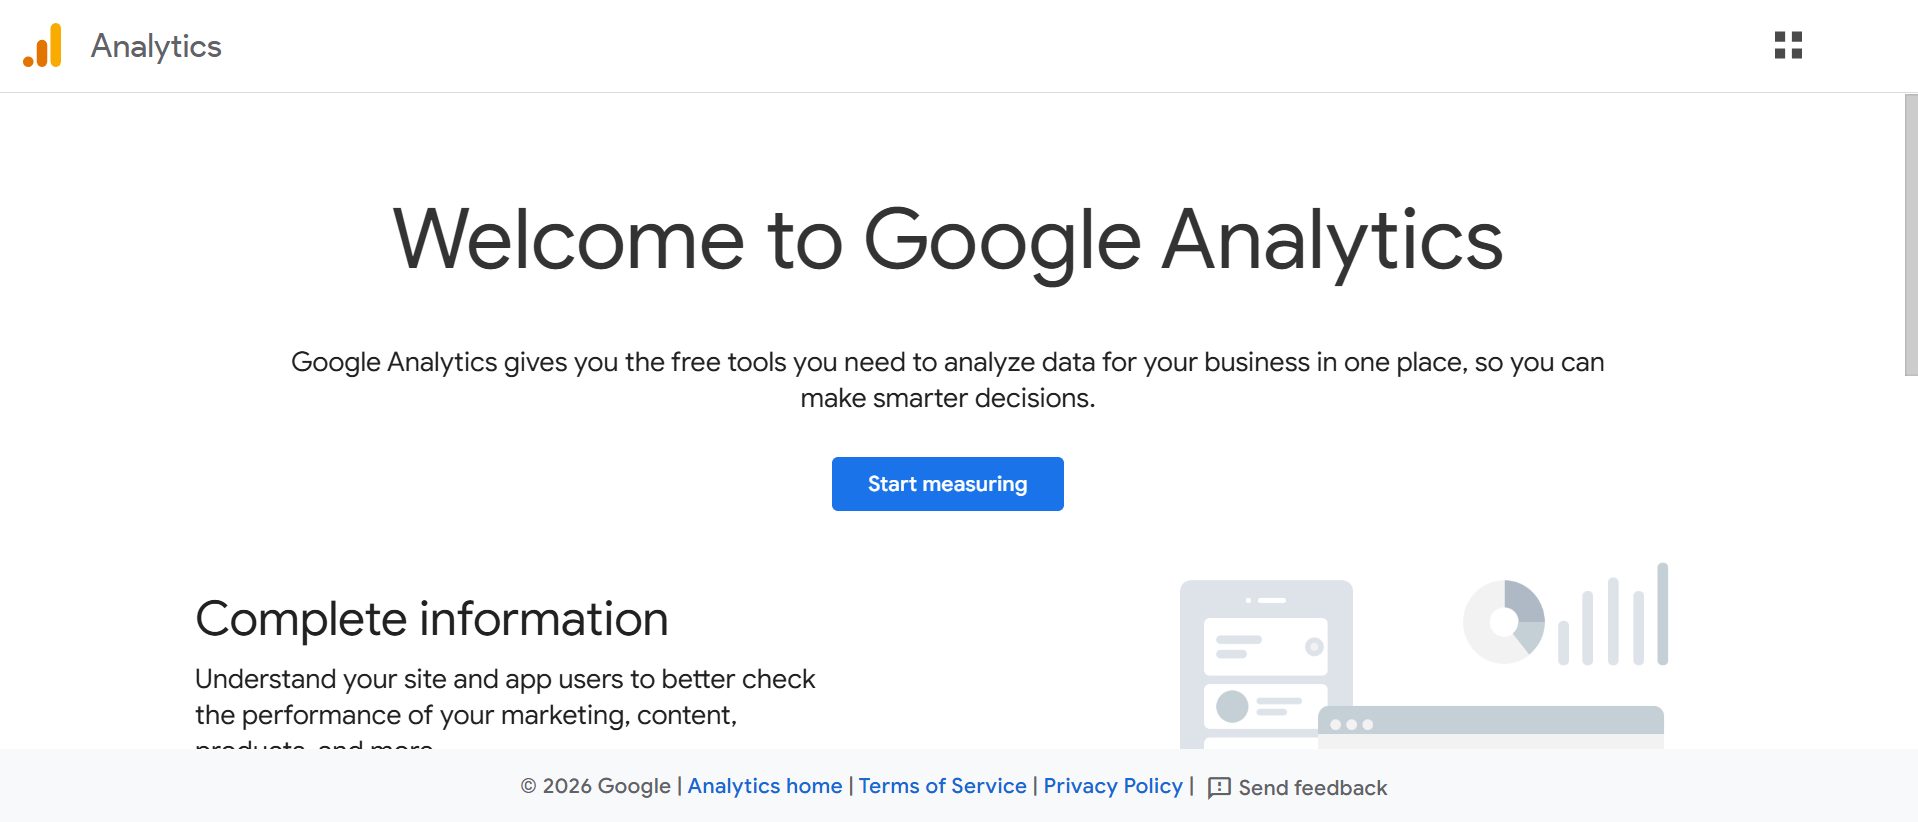Visit the Privacy Policy link
The image size is (1918, 822).
click(1113, 786)
